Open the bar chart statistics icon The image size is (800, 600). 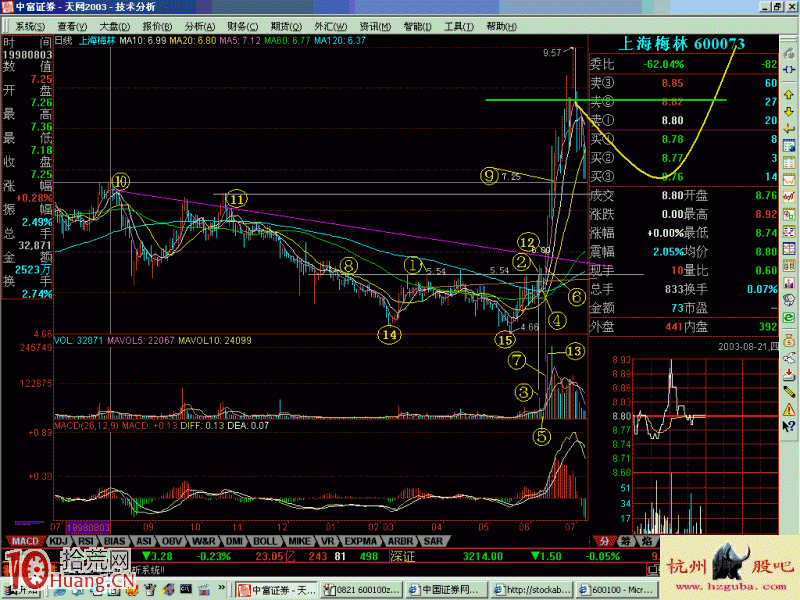click(789, 283)
